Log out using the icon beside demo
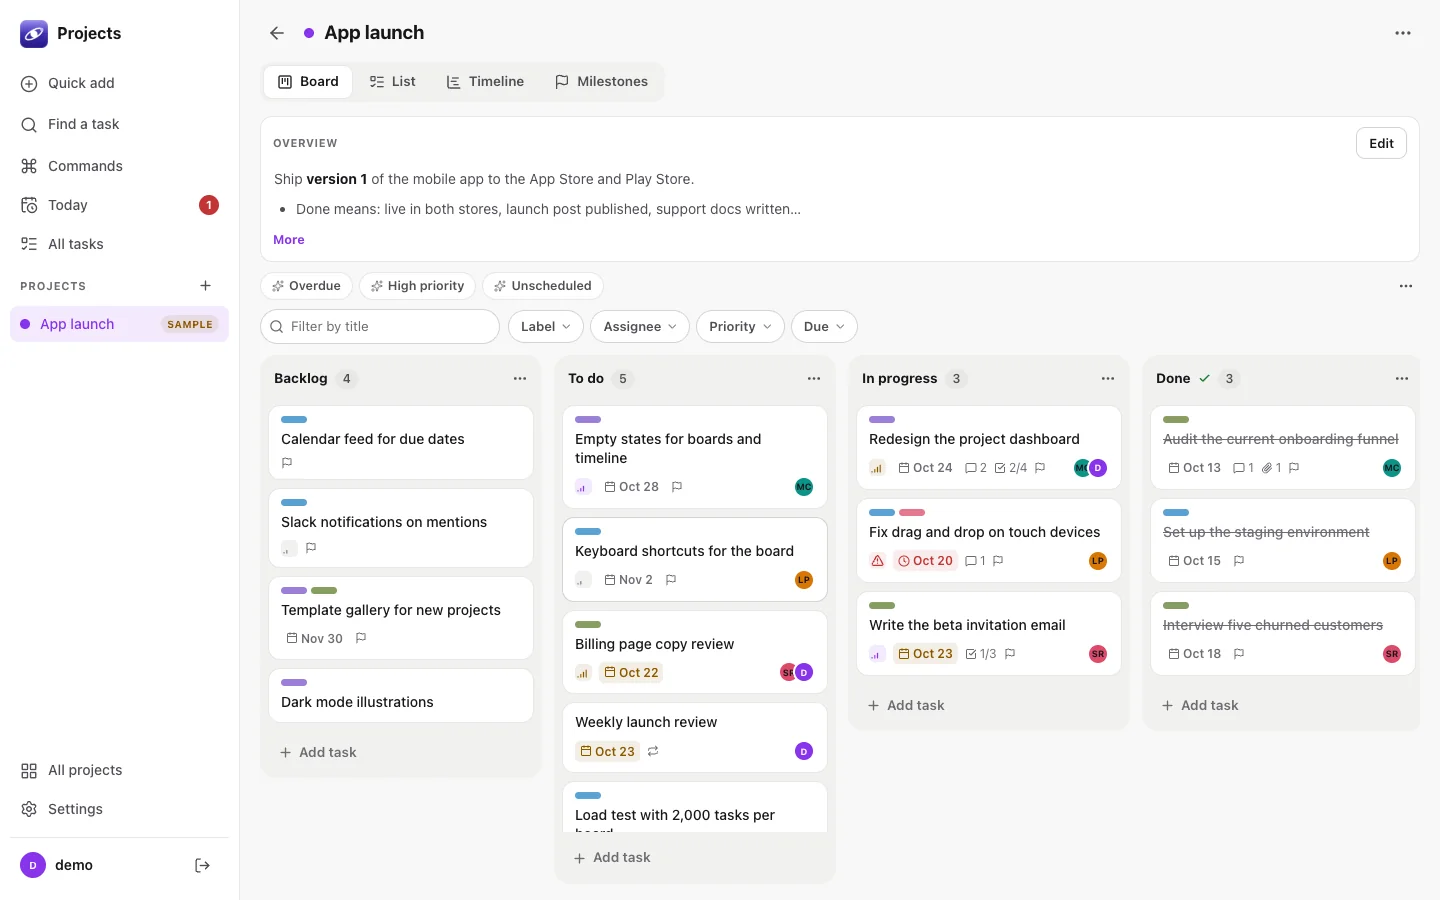This screenshot has height=900, width=1440. (202, 865)
